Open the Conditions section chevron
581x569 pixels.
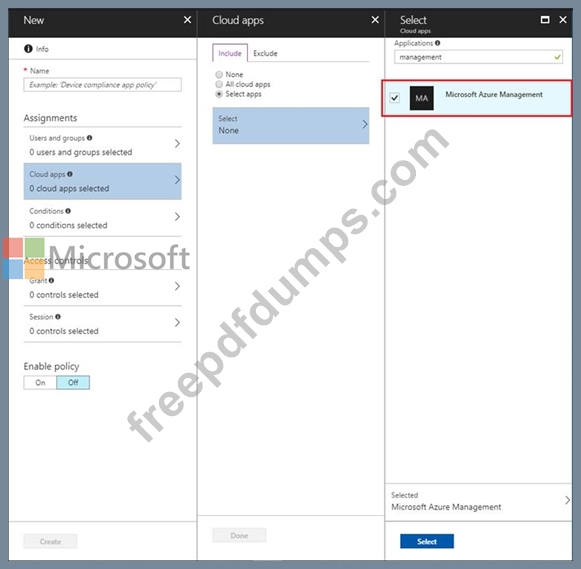(177, 217)
